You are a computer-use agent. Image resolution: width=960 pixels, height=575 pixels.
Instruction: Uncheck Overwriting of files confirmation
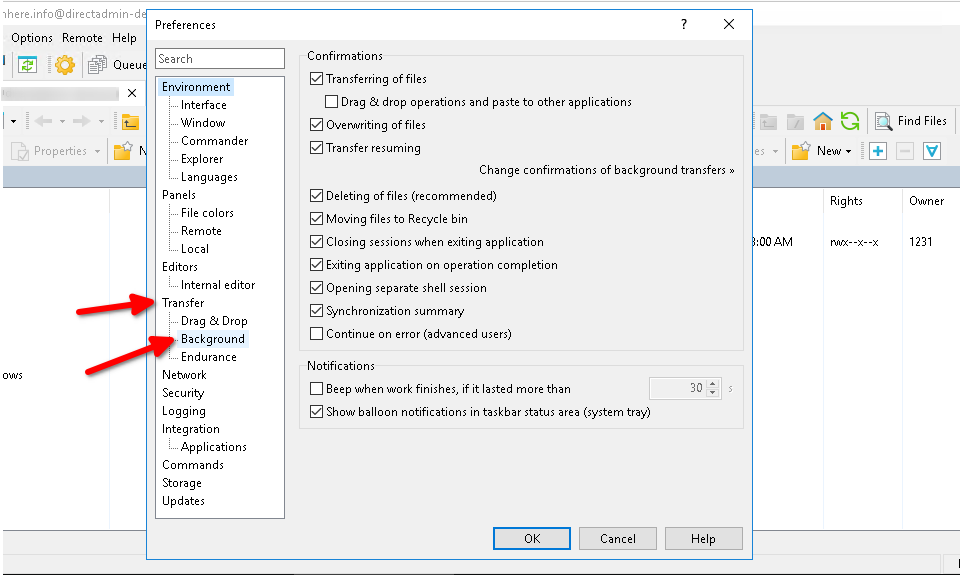tap(317, 125)
